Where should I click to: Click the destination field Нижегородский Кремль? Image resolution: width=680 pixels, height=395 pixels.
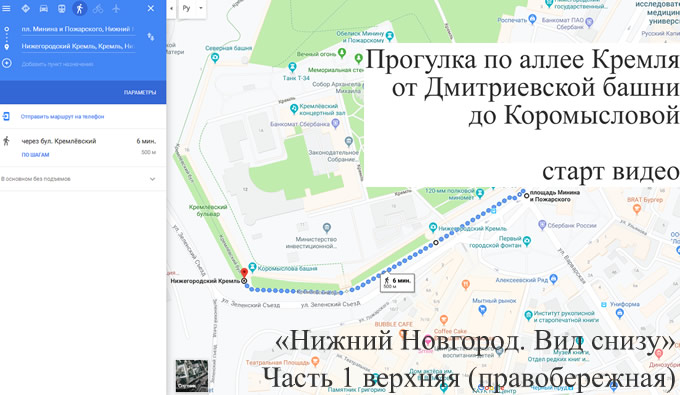pyautogui.click(x=78, y=46)
